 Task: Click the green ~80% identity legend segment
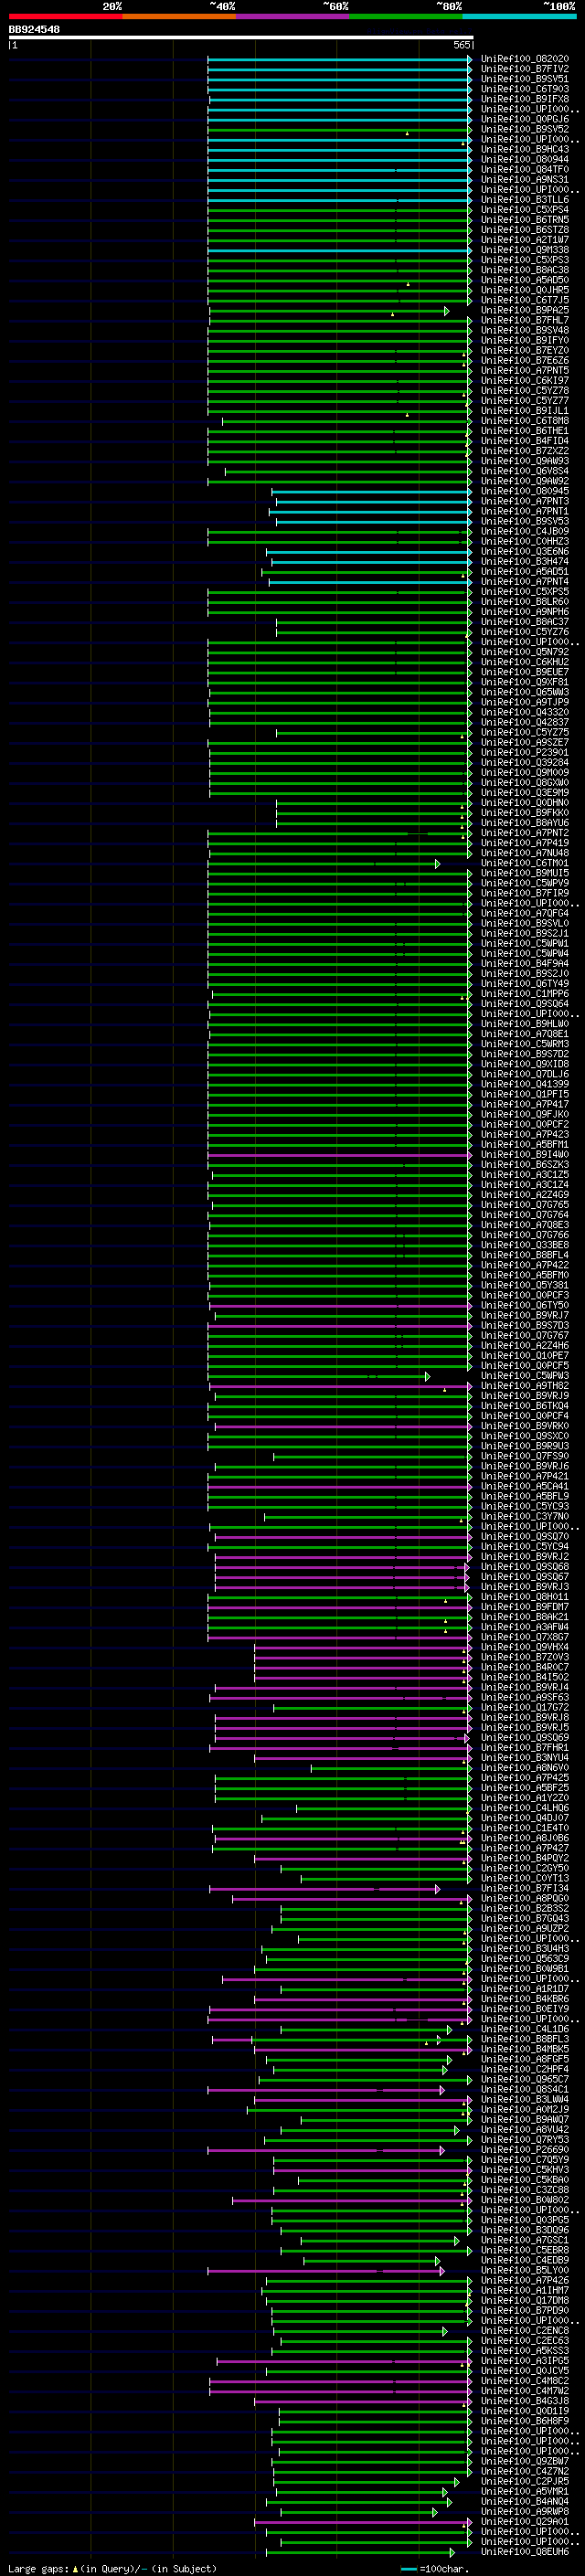coord(406,16)
